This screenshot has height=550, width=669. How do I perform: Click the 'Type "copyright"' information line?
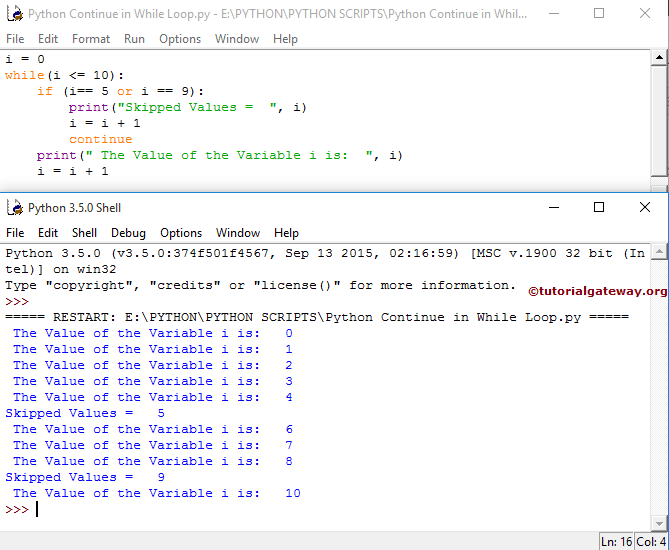tap(260, 285)
